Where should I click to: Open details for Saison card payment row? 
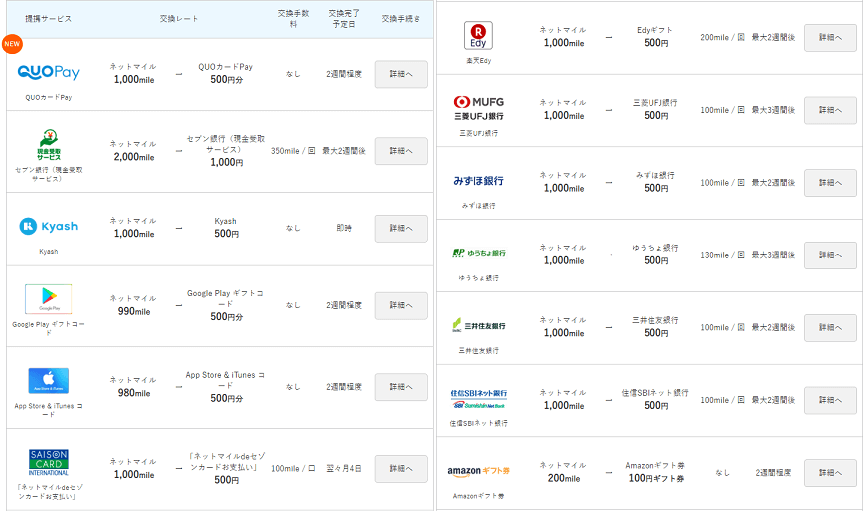[x=401, y=468]
